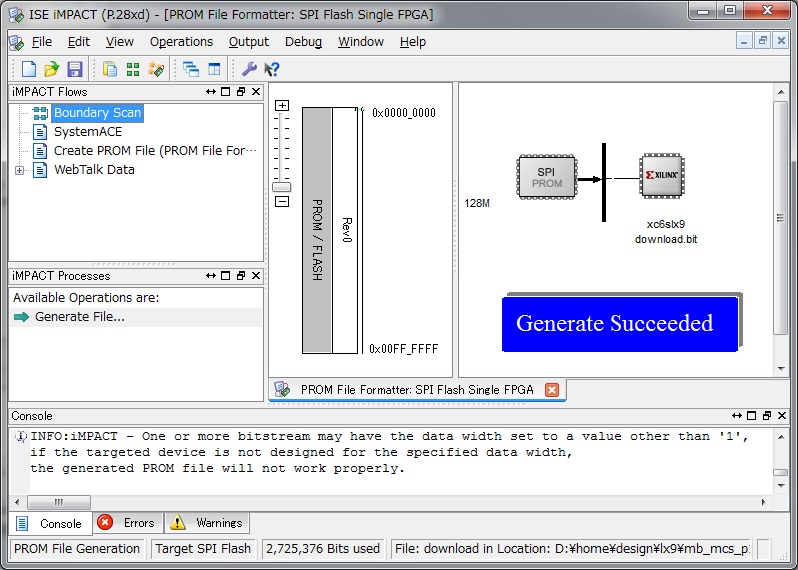The width and height of the screenshot is (798, 570).
Task: Select Create PROM File flow entry
Action: point(155,151)
